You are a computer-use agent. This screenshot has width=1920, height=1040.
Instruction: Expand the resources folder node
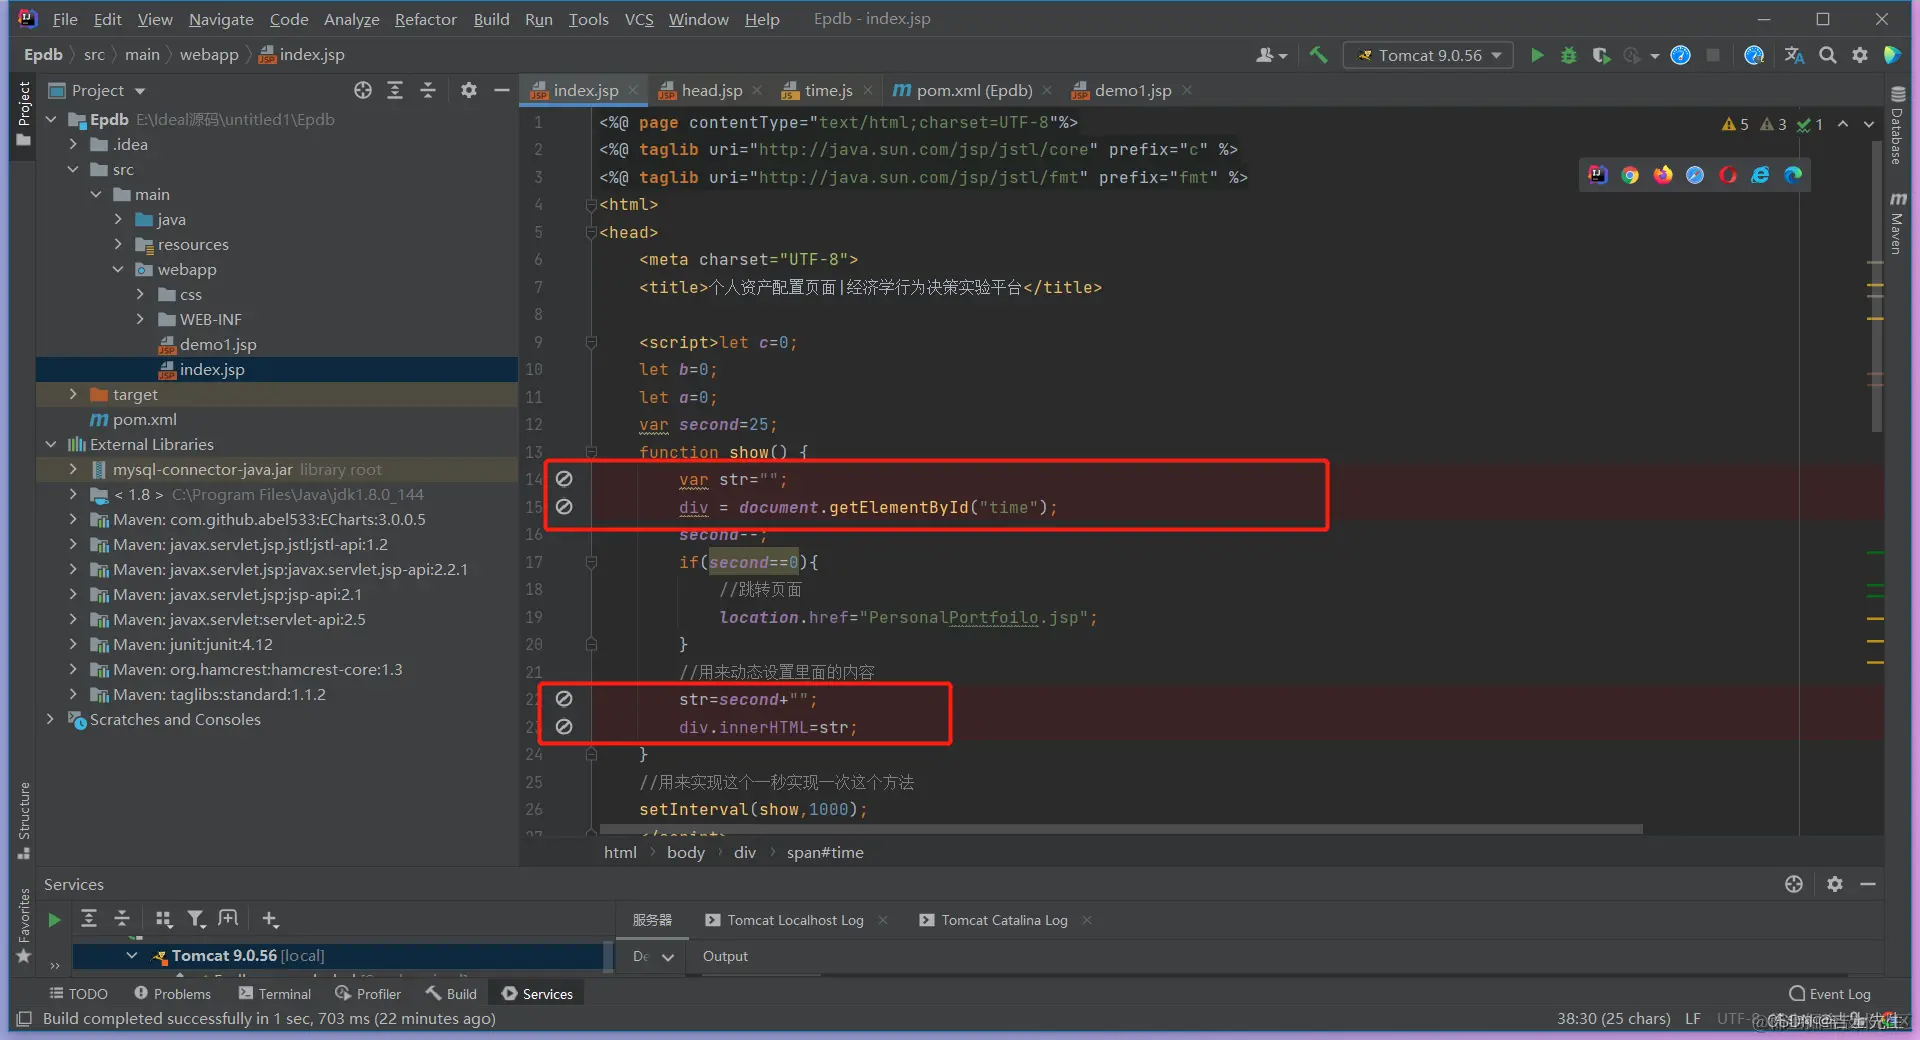(x=118, y=245)
